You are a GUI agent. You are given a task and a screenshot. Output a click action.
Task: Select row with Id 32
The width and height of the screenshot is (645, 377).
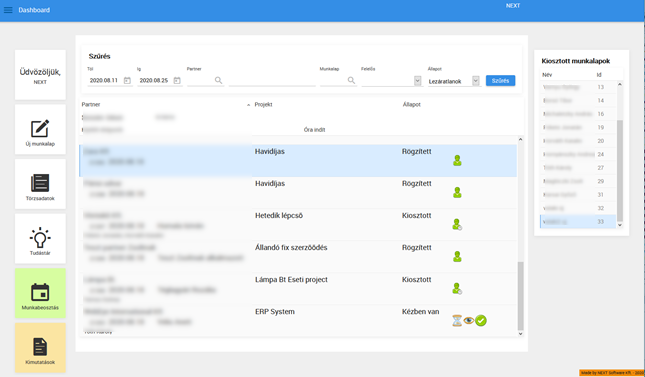coord(578,208)
